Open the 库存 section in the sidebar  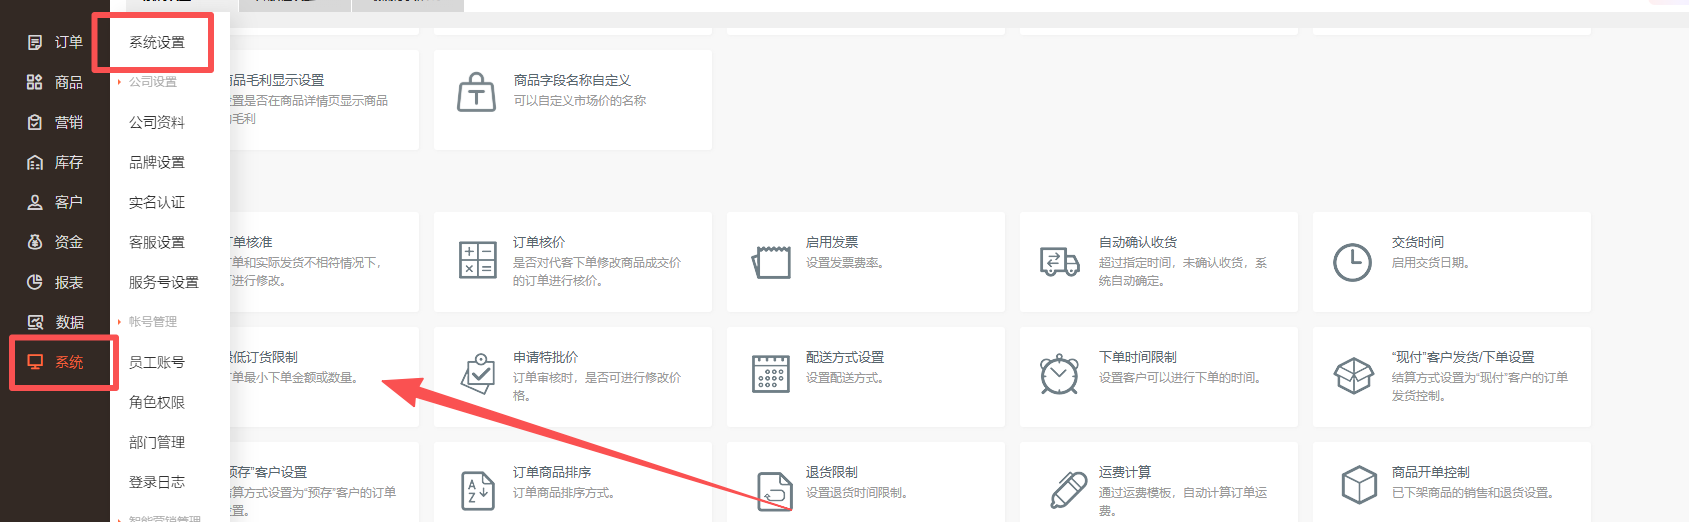pyautogui.click(x=55, y=162)
